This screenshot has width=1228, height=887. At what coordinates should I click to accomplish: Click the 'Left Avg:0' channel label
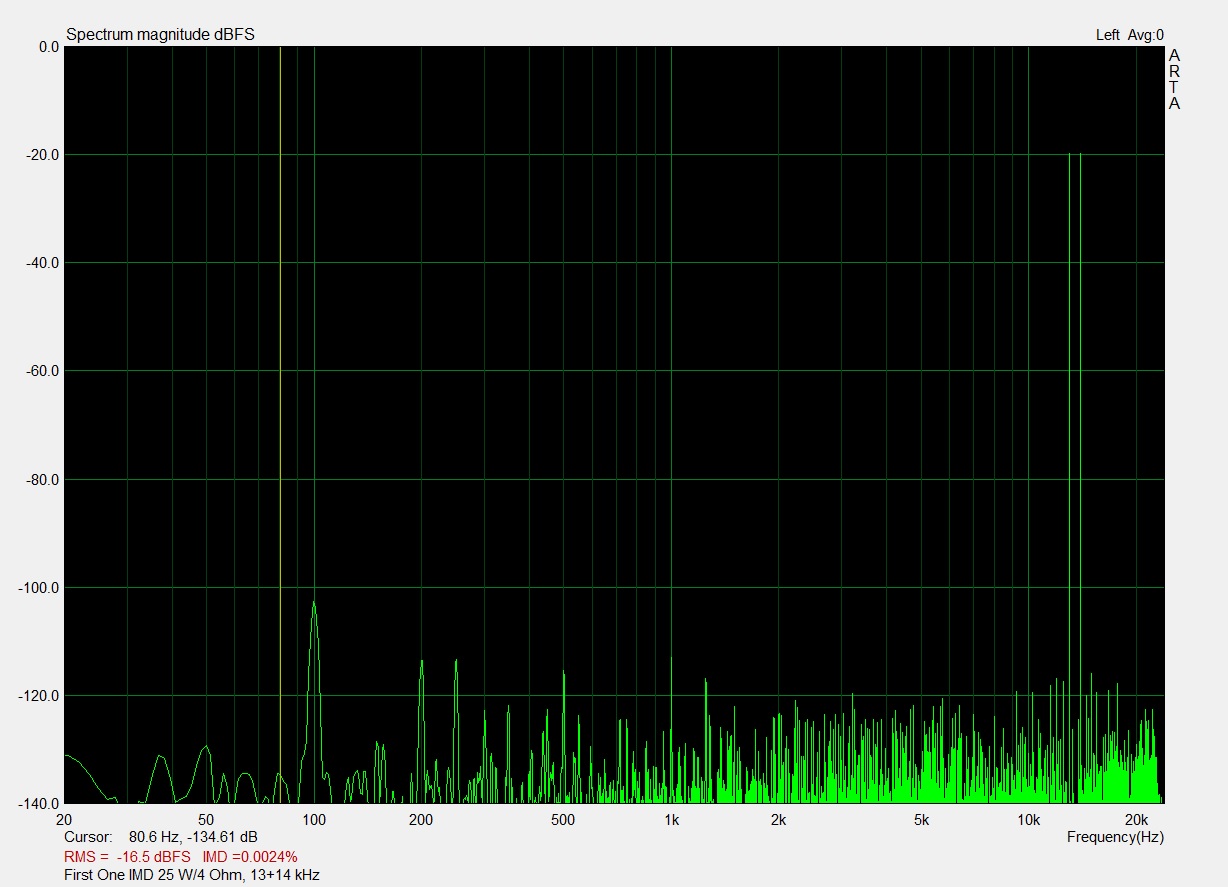[x=1130, y=35]
